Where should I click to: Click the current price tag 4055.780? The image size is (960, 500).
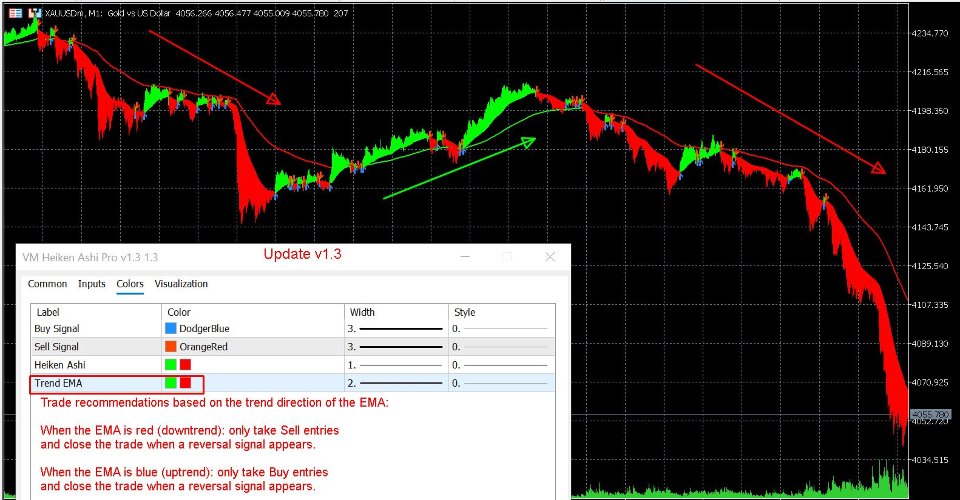[x=931, y=414]
